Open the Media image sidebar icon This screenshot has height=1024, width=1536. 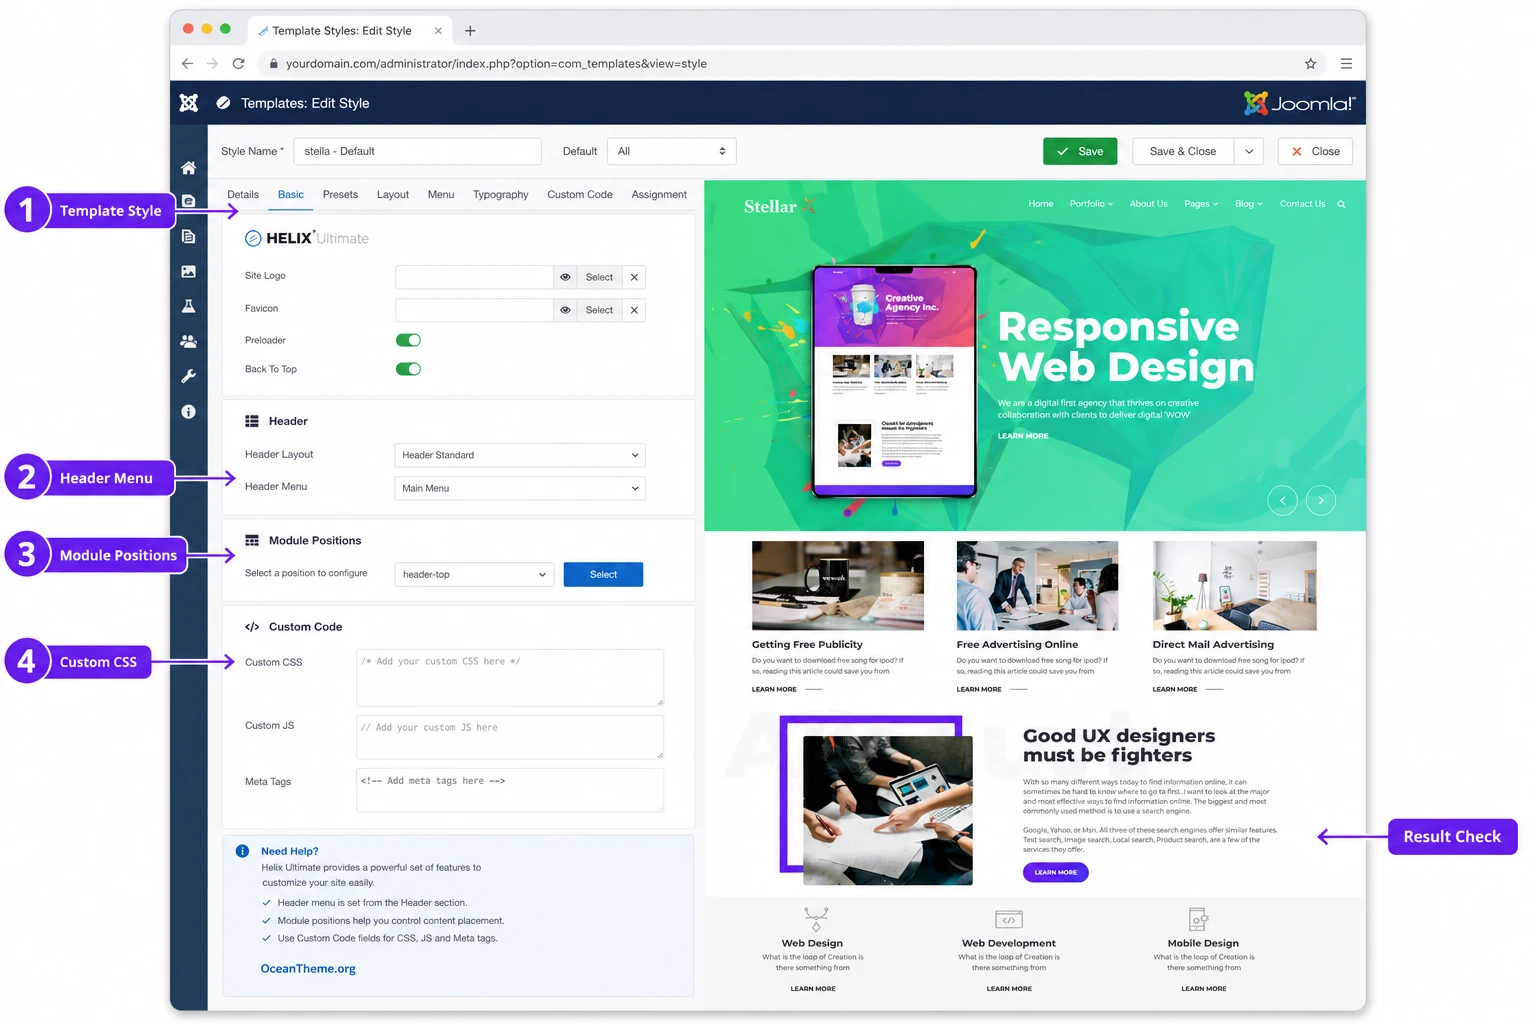pos(188,271)
